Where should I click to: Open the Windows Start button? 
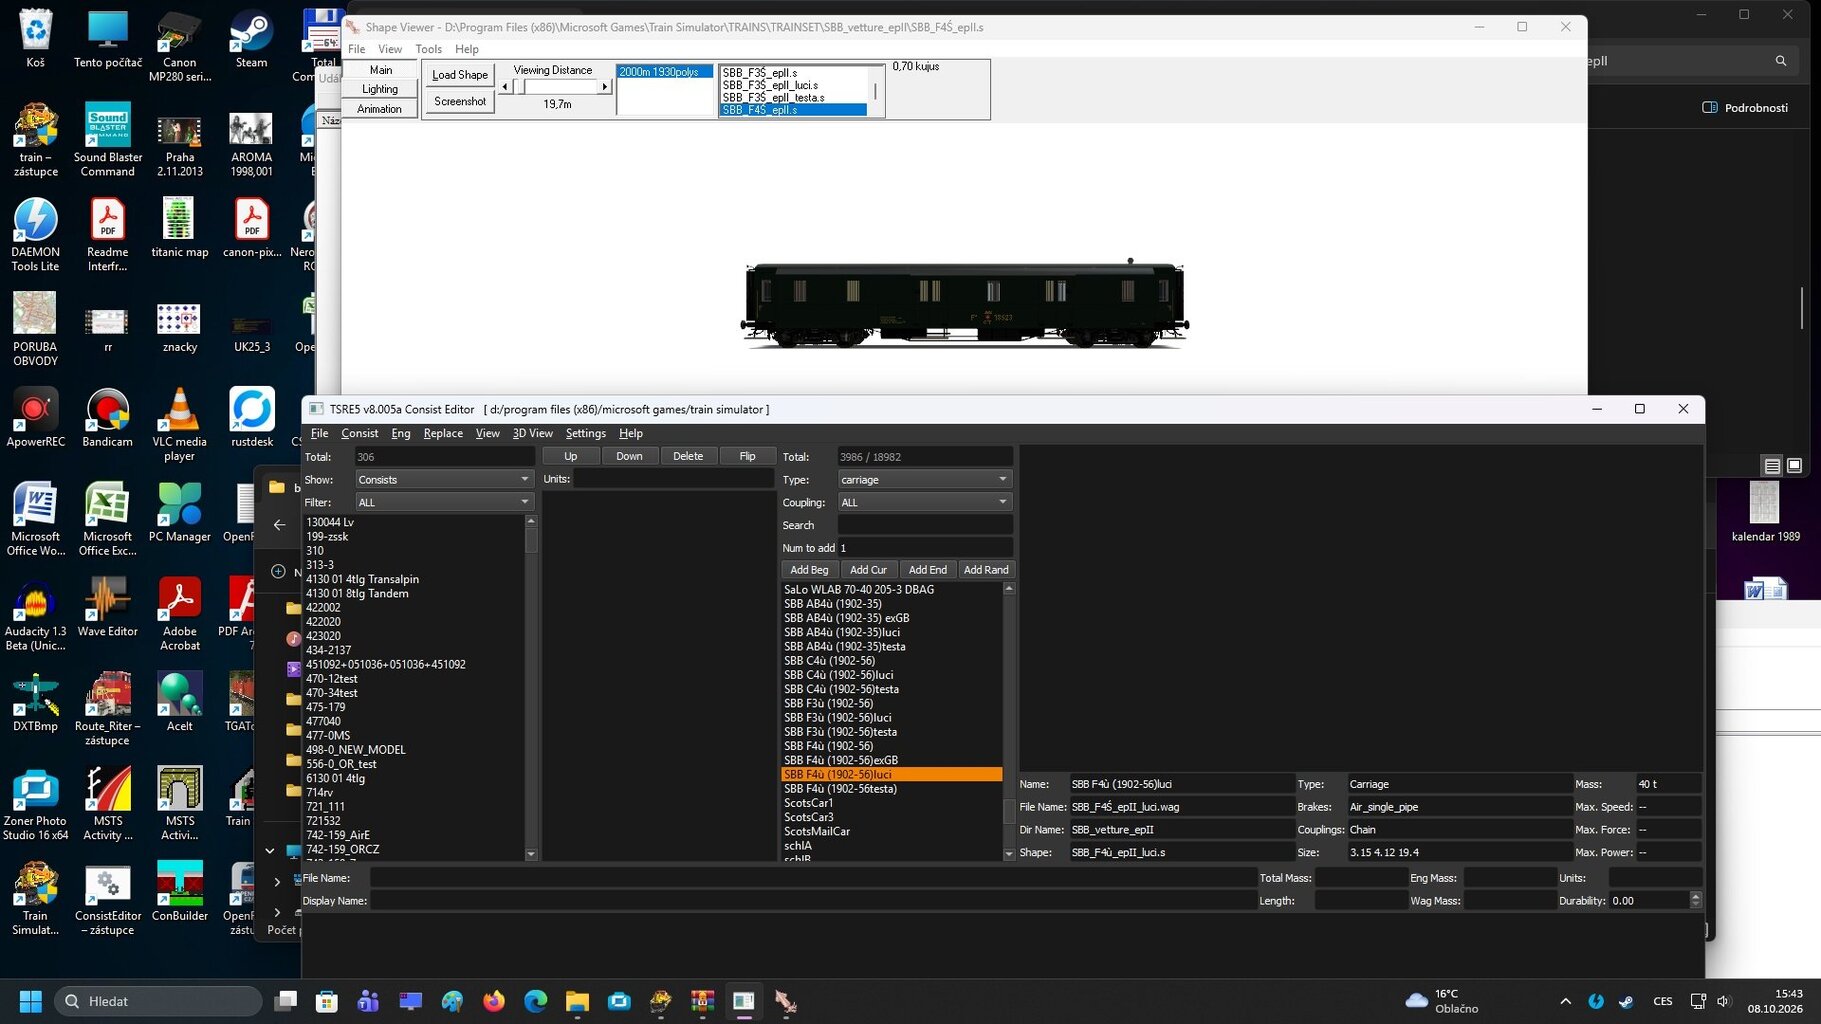(x=31, y=1001)
